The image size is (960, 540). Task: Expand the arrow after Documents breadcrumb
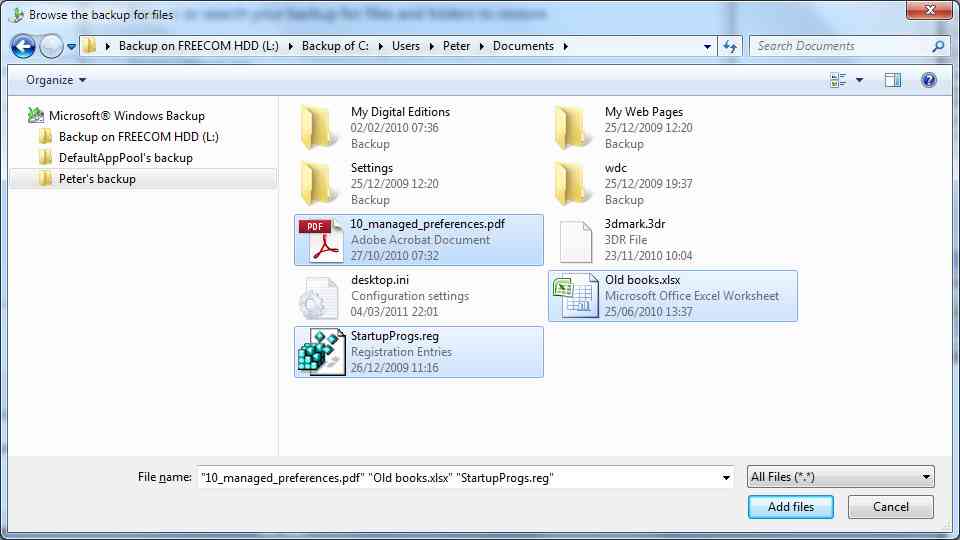pos(565,46)
